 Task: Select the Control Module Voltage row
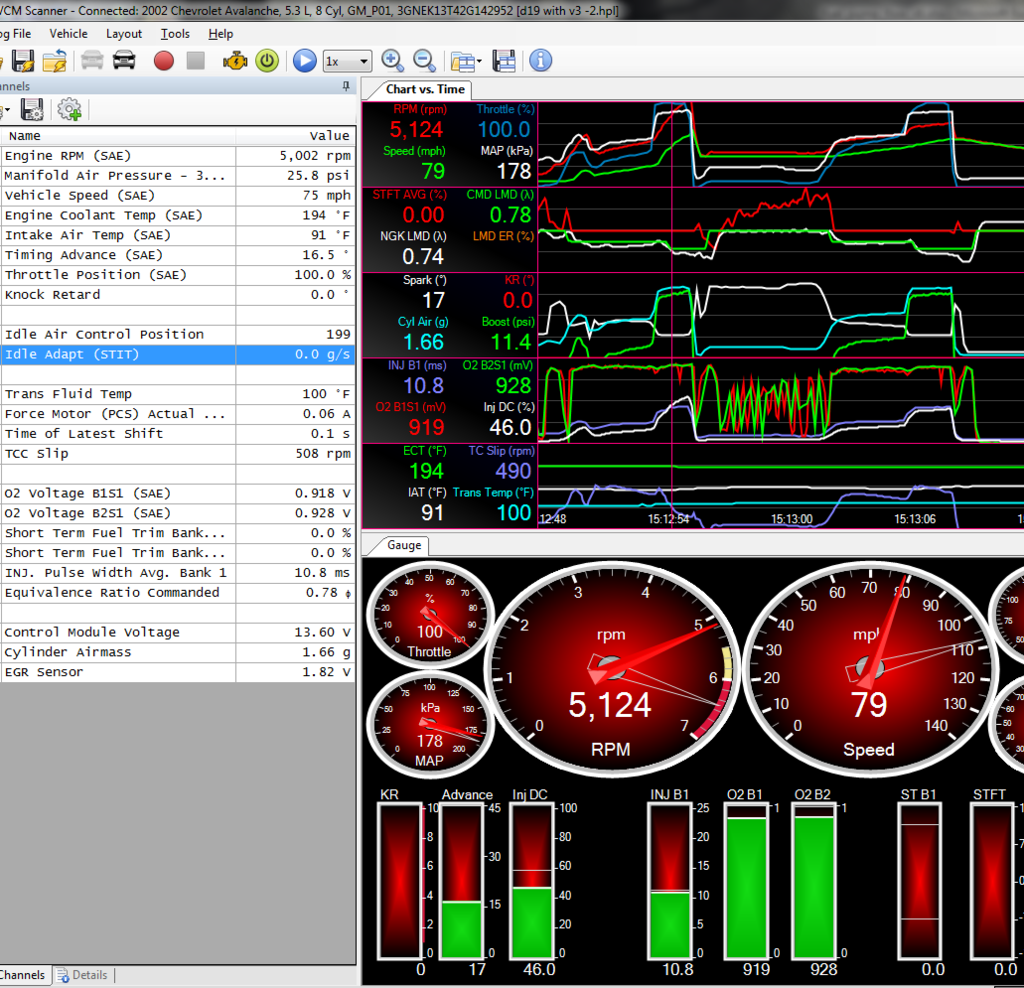coord(178,633)
